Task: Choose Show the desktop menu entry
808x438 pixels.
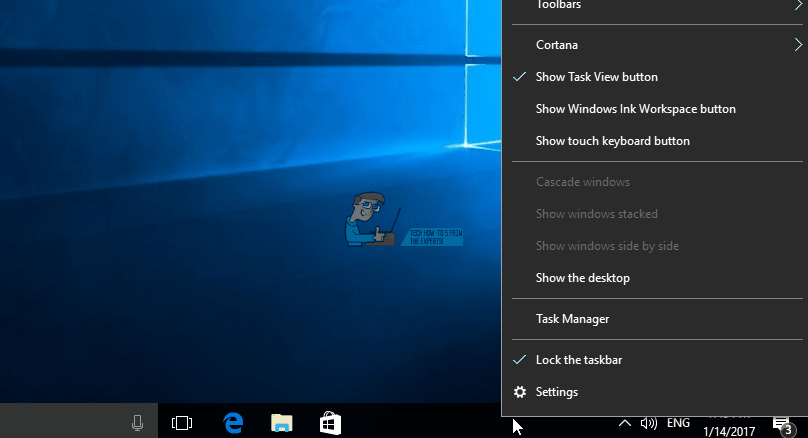Action: point(582,278)
